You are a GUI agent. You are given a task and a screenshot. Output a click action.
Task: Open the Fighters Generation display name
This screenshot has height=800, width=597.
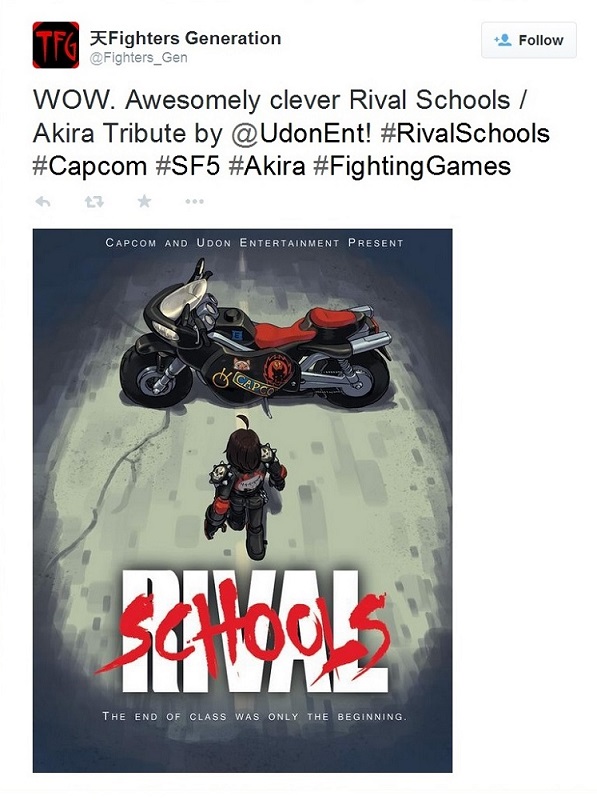tap(185, 38)
